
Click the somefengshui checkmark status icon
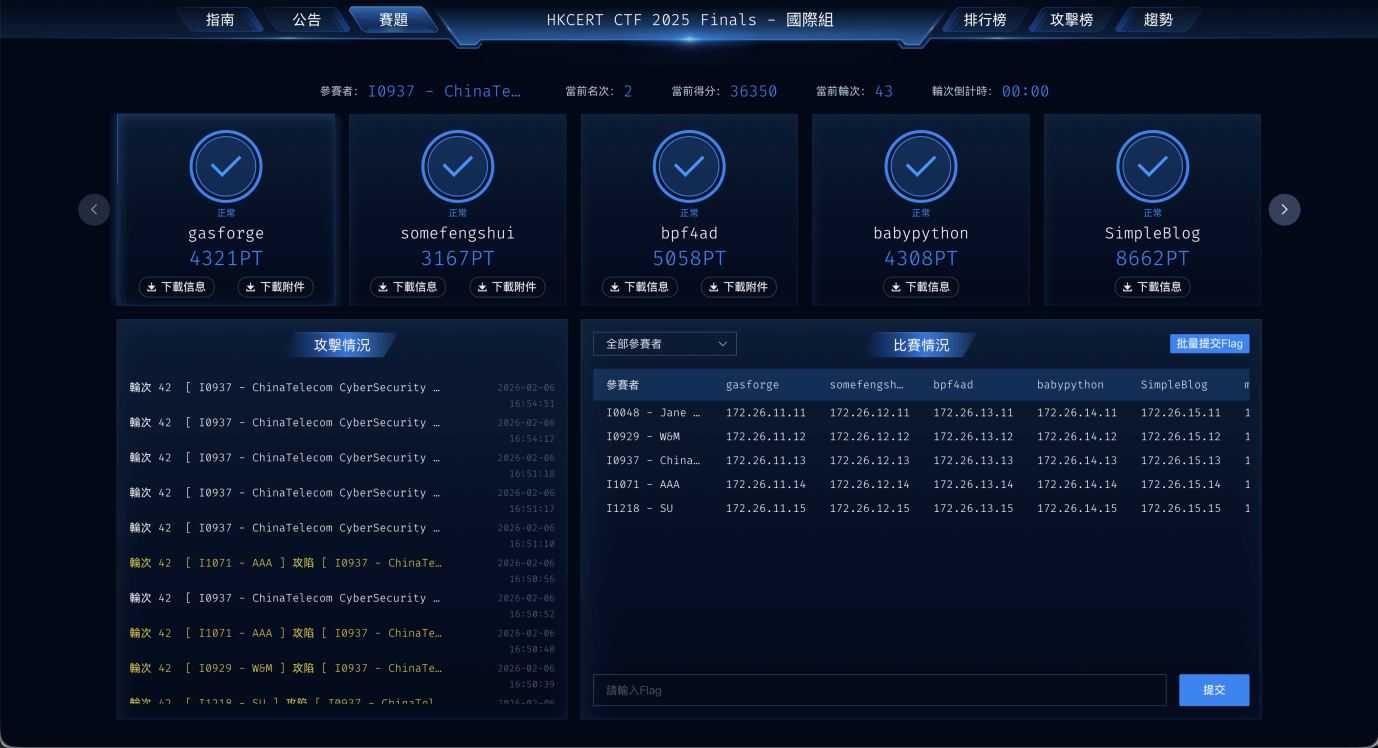pos(457,166)
